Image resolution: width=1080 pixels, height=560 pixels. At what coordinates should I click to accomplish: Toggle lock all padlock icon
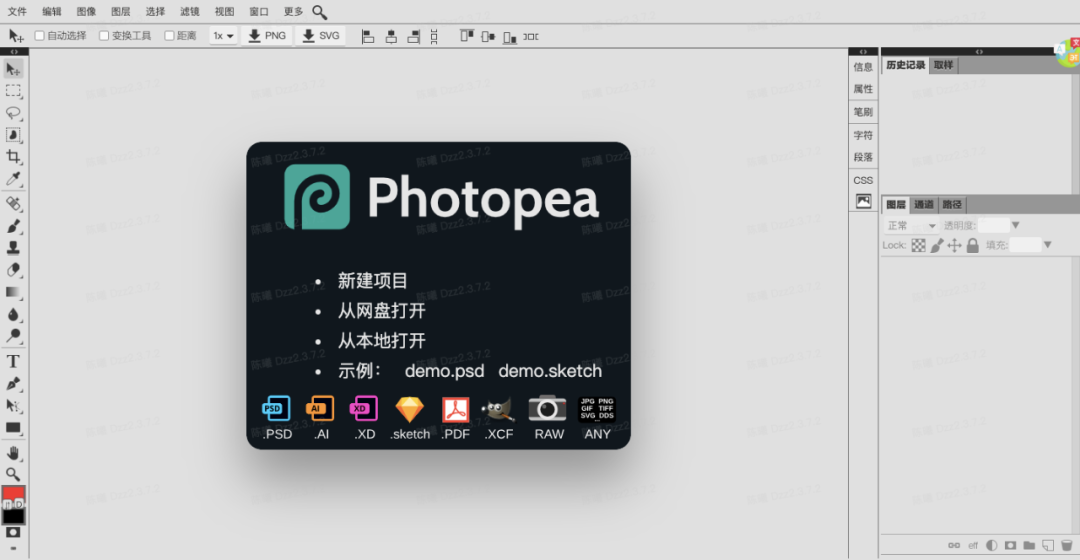[x=973, y=245]
